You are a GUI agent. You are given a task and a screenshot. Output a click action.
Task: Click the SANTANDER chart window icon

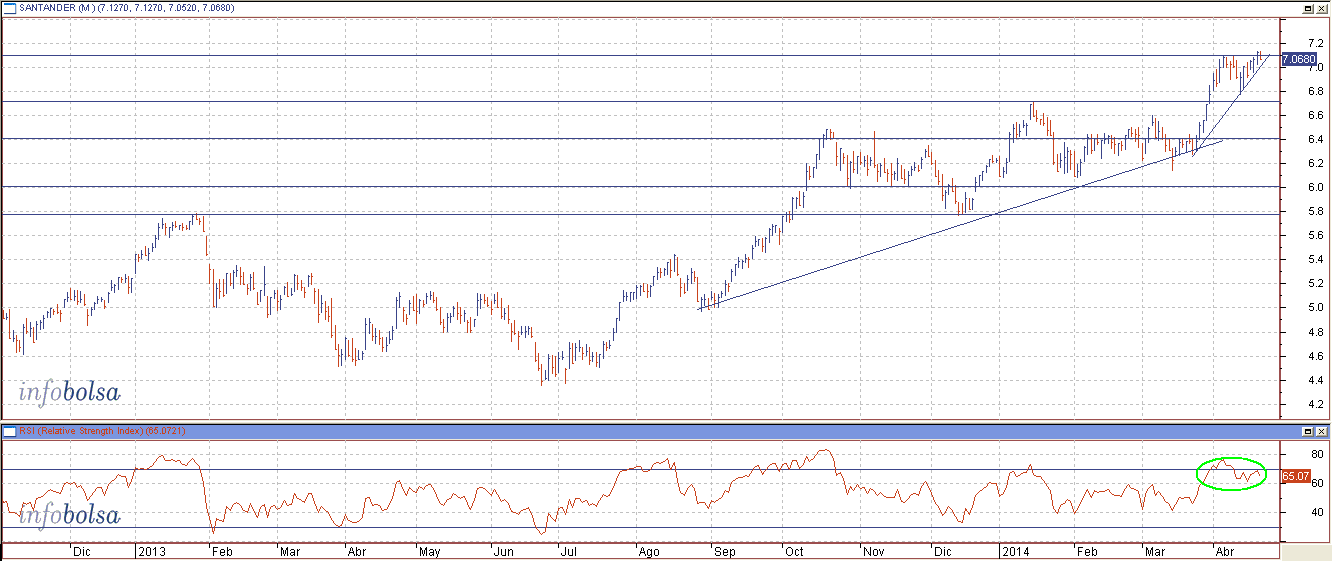[x=10, y=8]
